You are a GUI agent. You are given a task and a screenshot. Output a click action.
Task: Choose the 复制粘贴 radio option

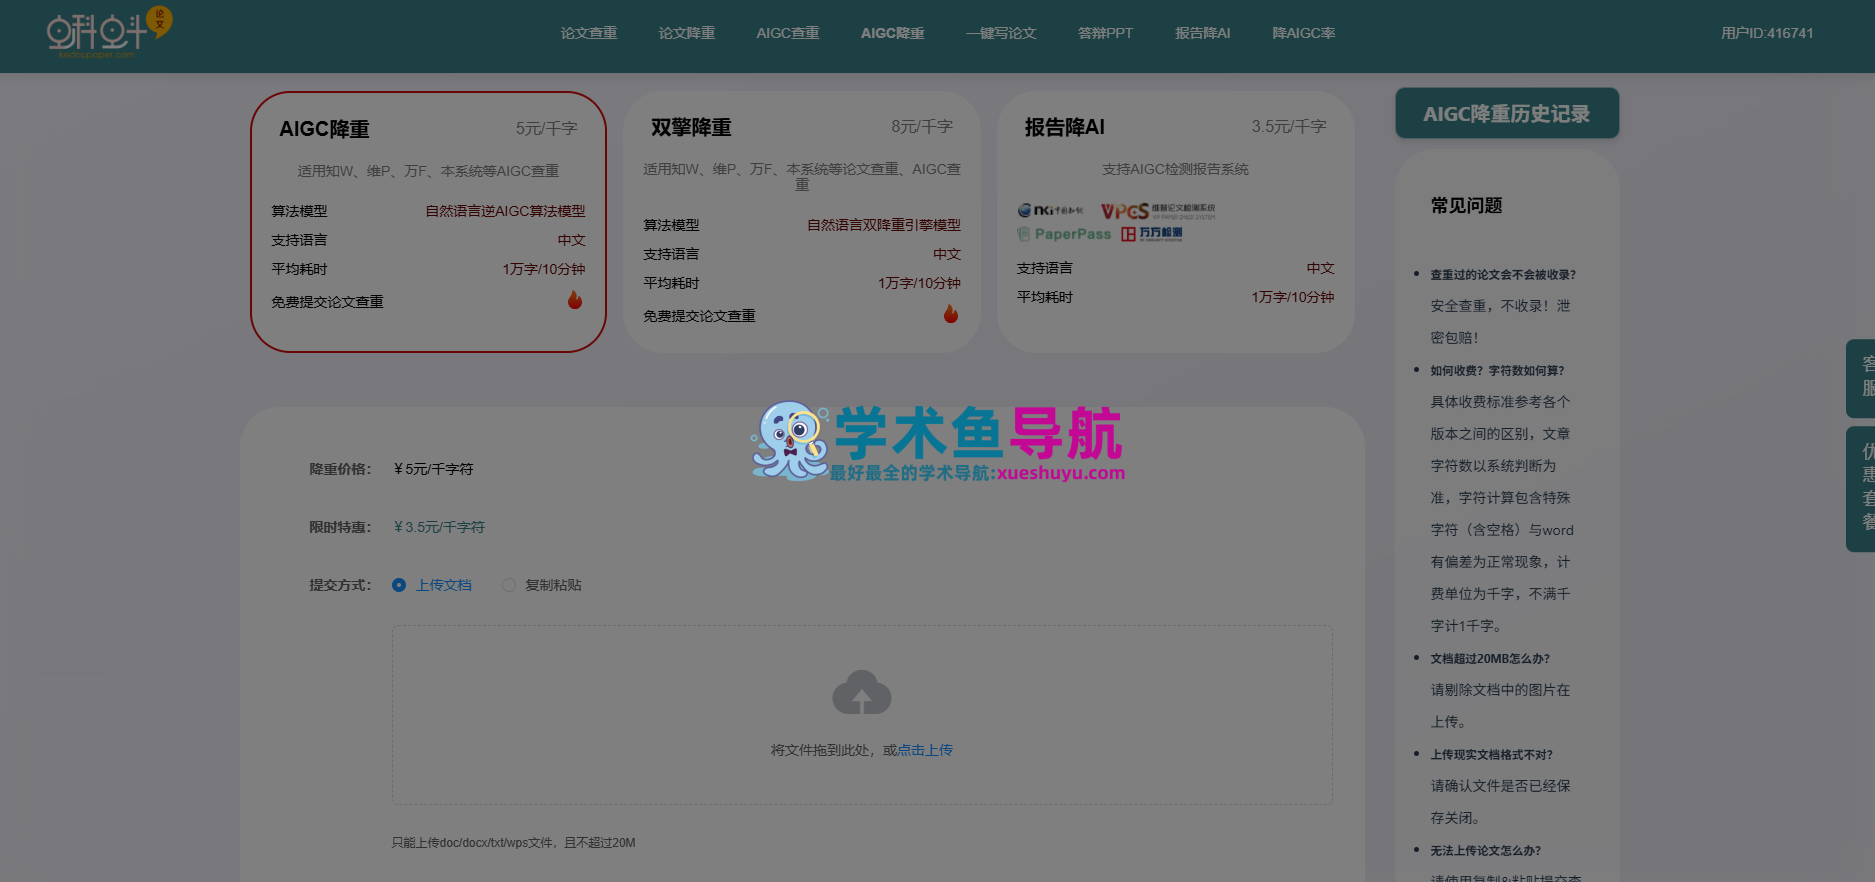coord(542,585)
